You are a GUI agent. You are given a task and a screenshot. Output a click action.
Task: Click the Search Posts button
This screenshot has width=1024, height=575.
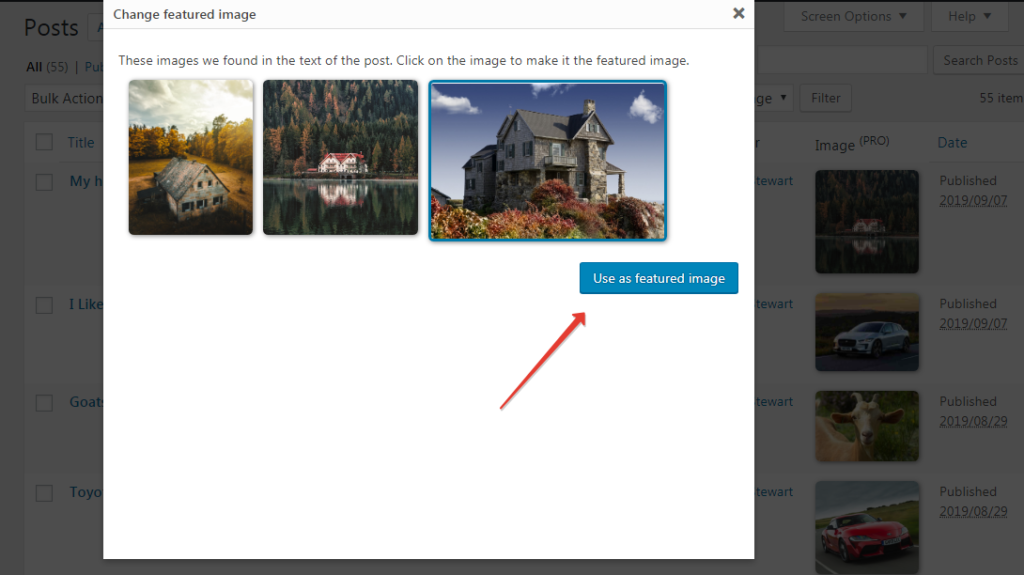pyautogui.click(x=980, y=60)
